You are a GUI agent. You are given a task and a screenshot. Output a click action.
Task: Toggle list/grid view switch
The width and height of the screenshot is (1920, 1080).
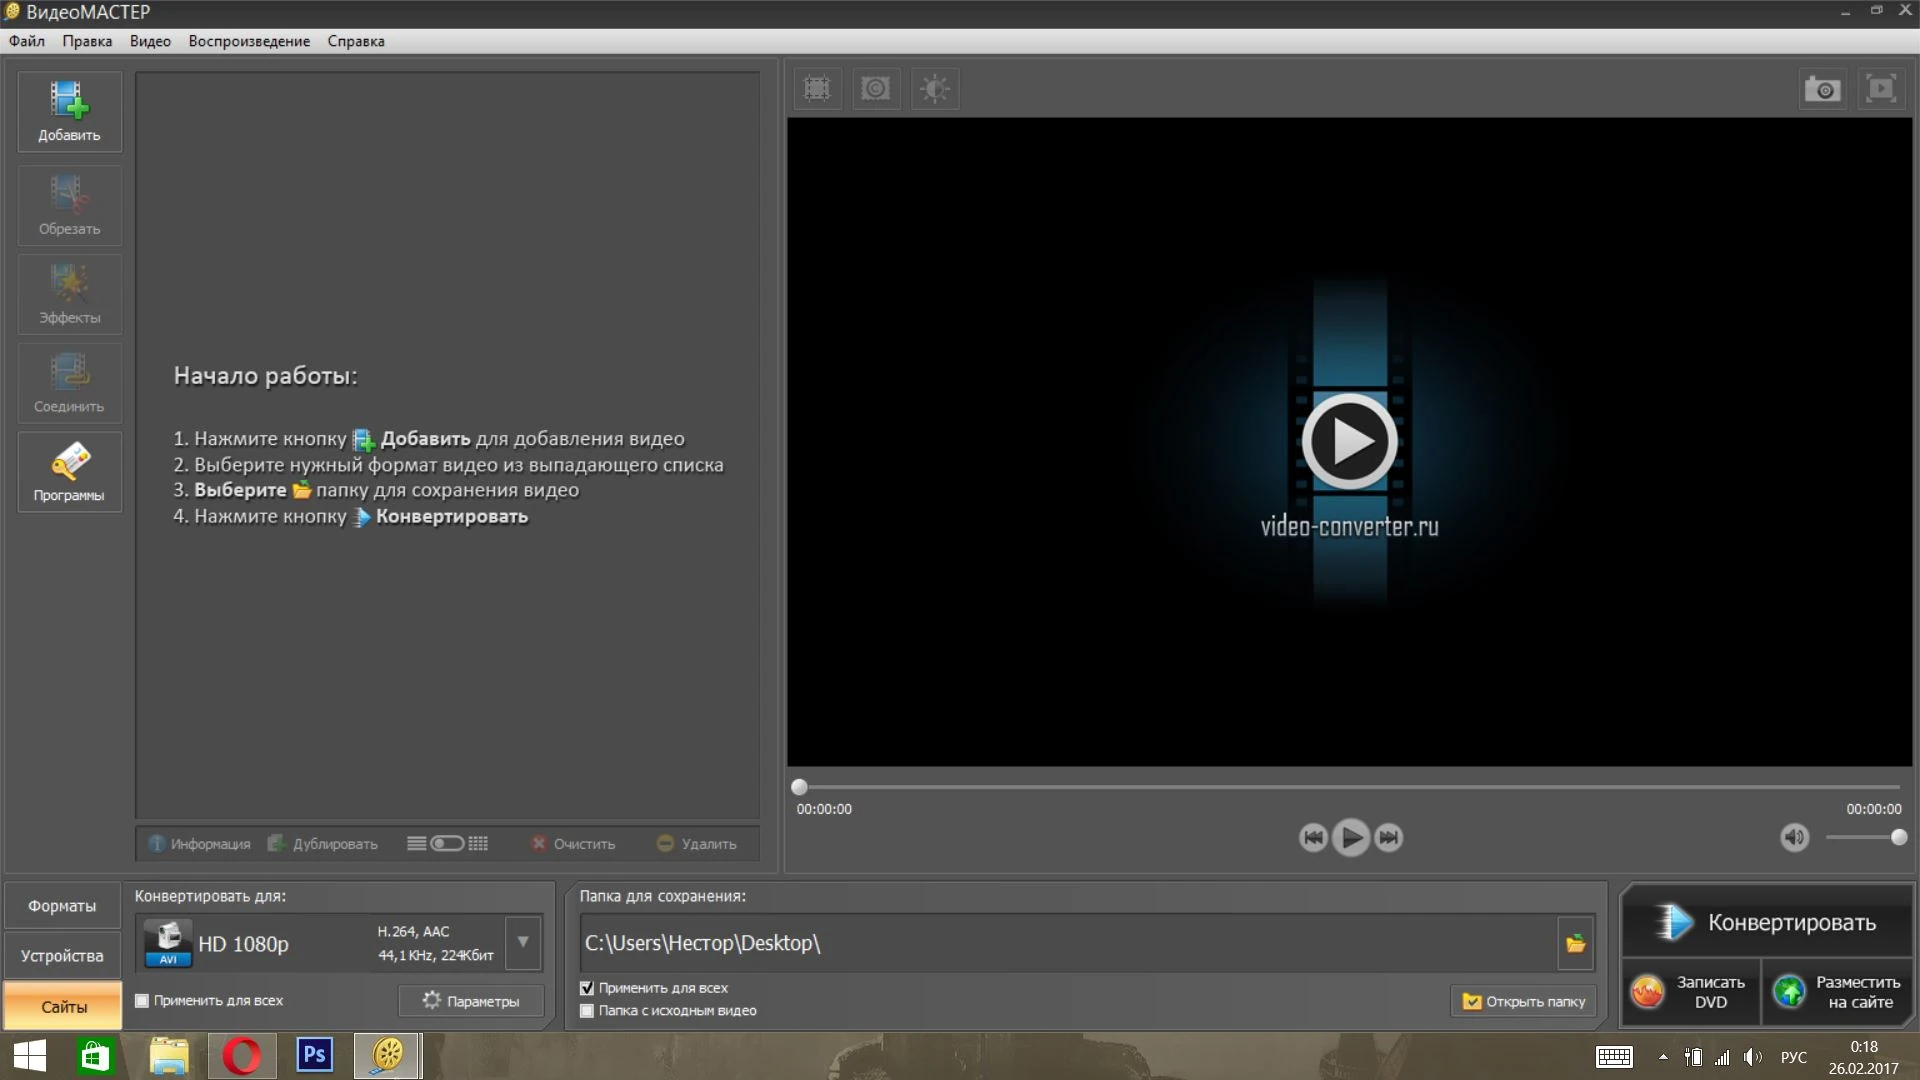(x=447, y=843)
